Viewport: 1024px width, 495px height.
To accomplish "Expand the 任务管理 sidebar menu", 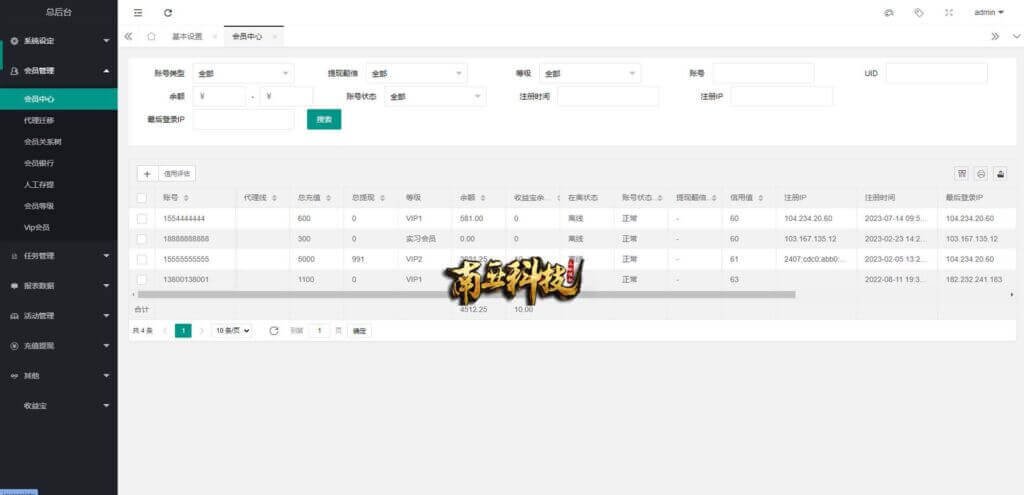I will pos(58,255).
